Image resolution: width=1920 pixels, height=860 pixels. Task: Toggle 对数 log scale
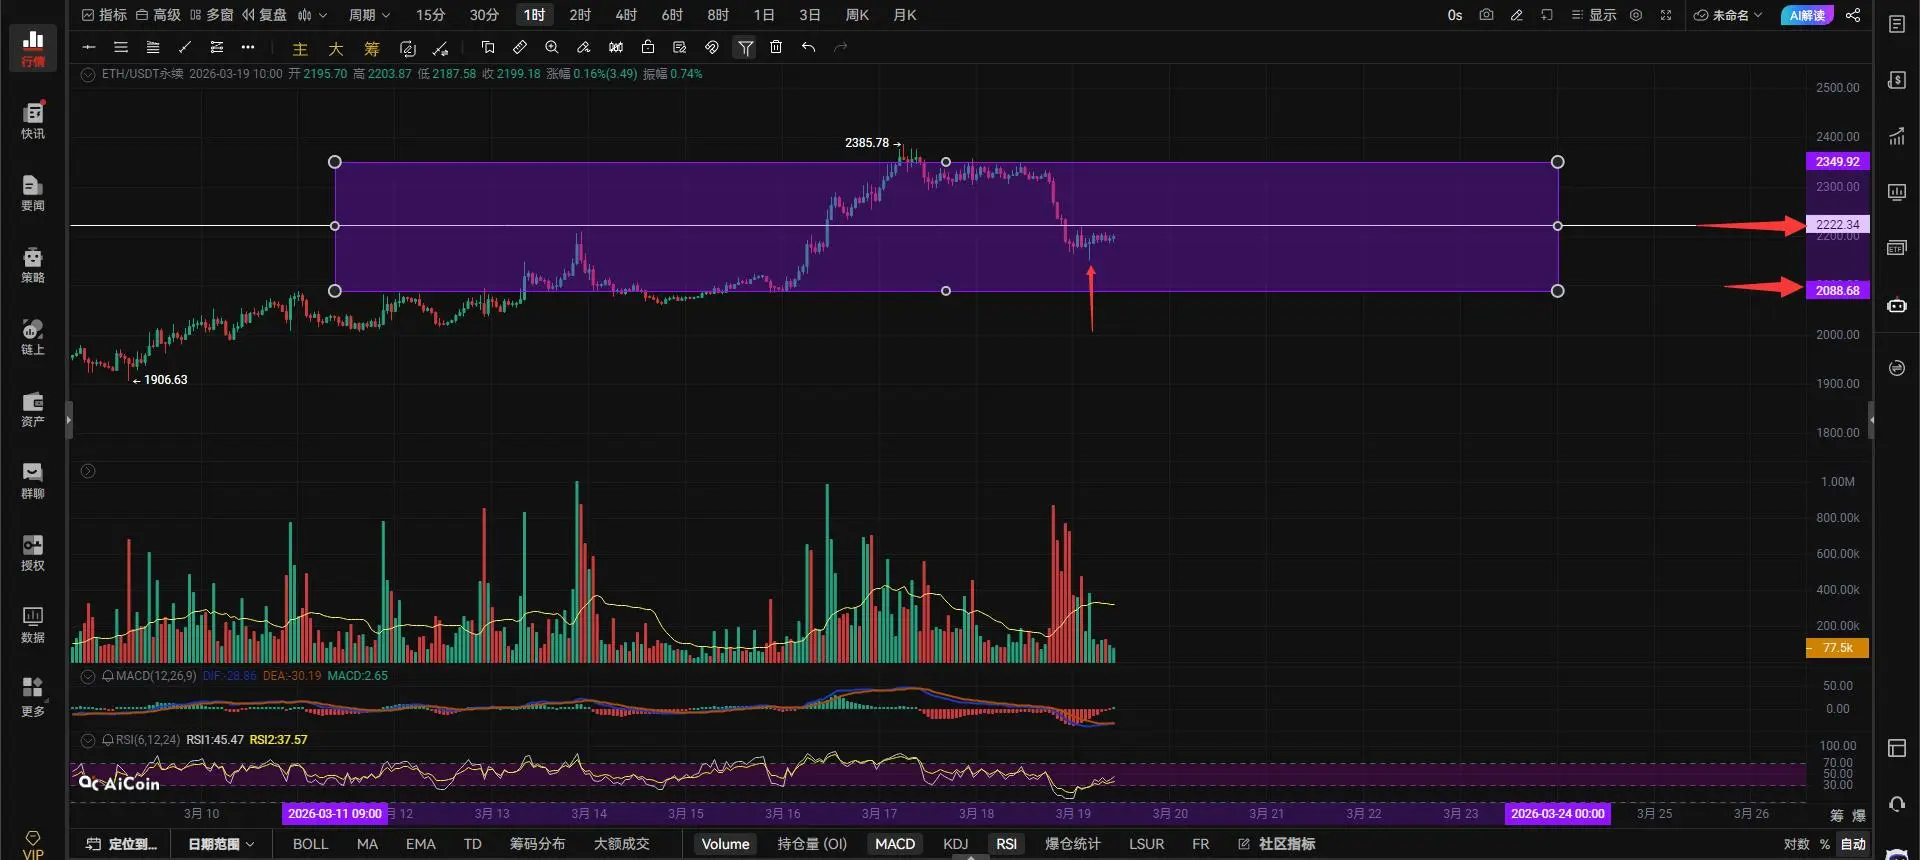(1796, 844)
